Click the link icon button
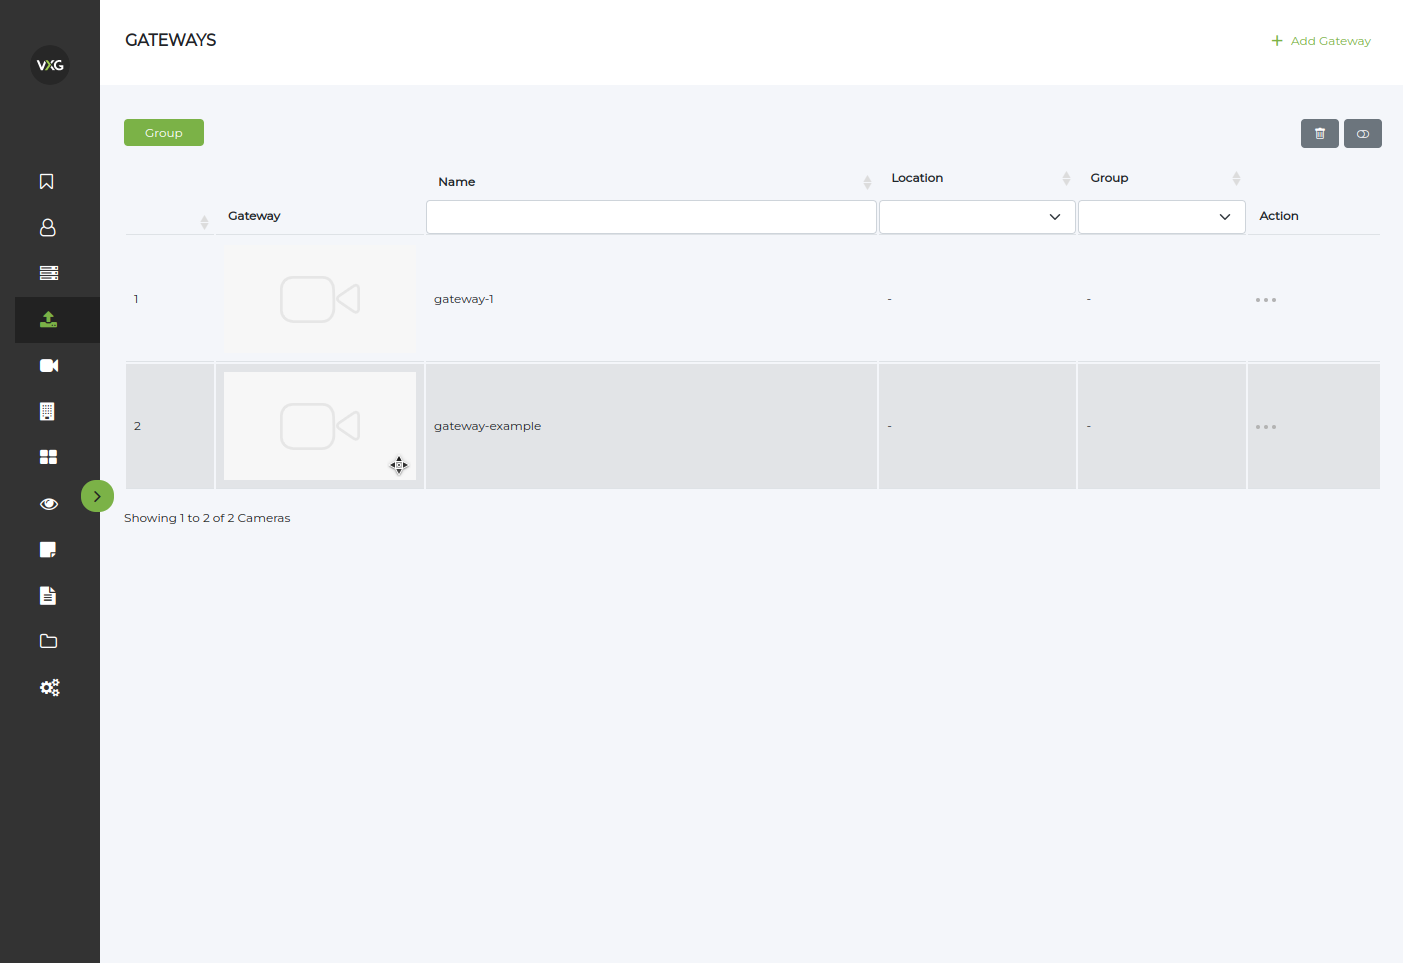The width and height of the screenshot is (1403, 963). click(x=1362, y=133)
